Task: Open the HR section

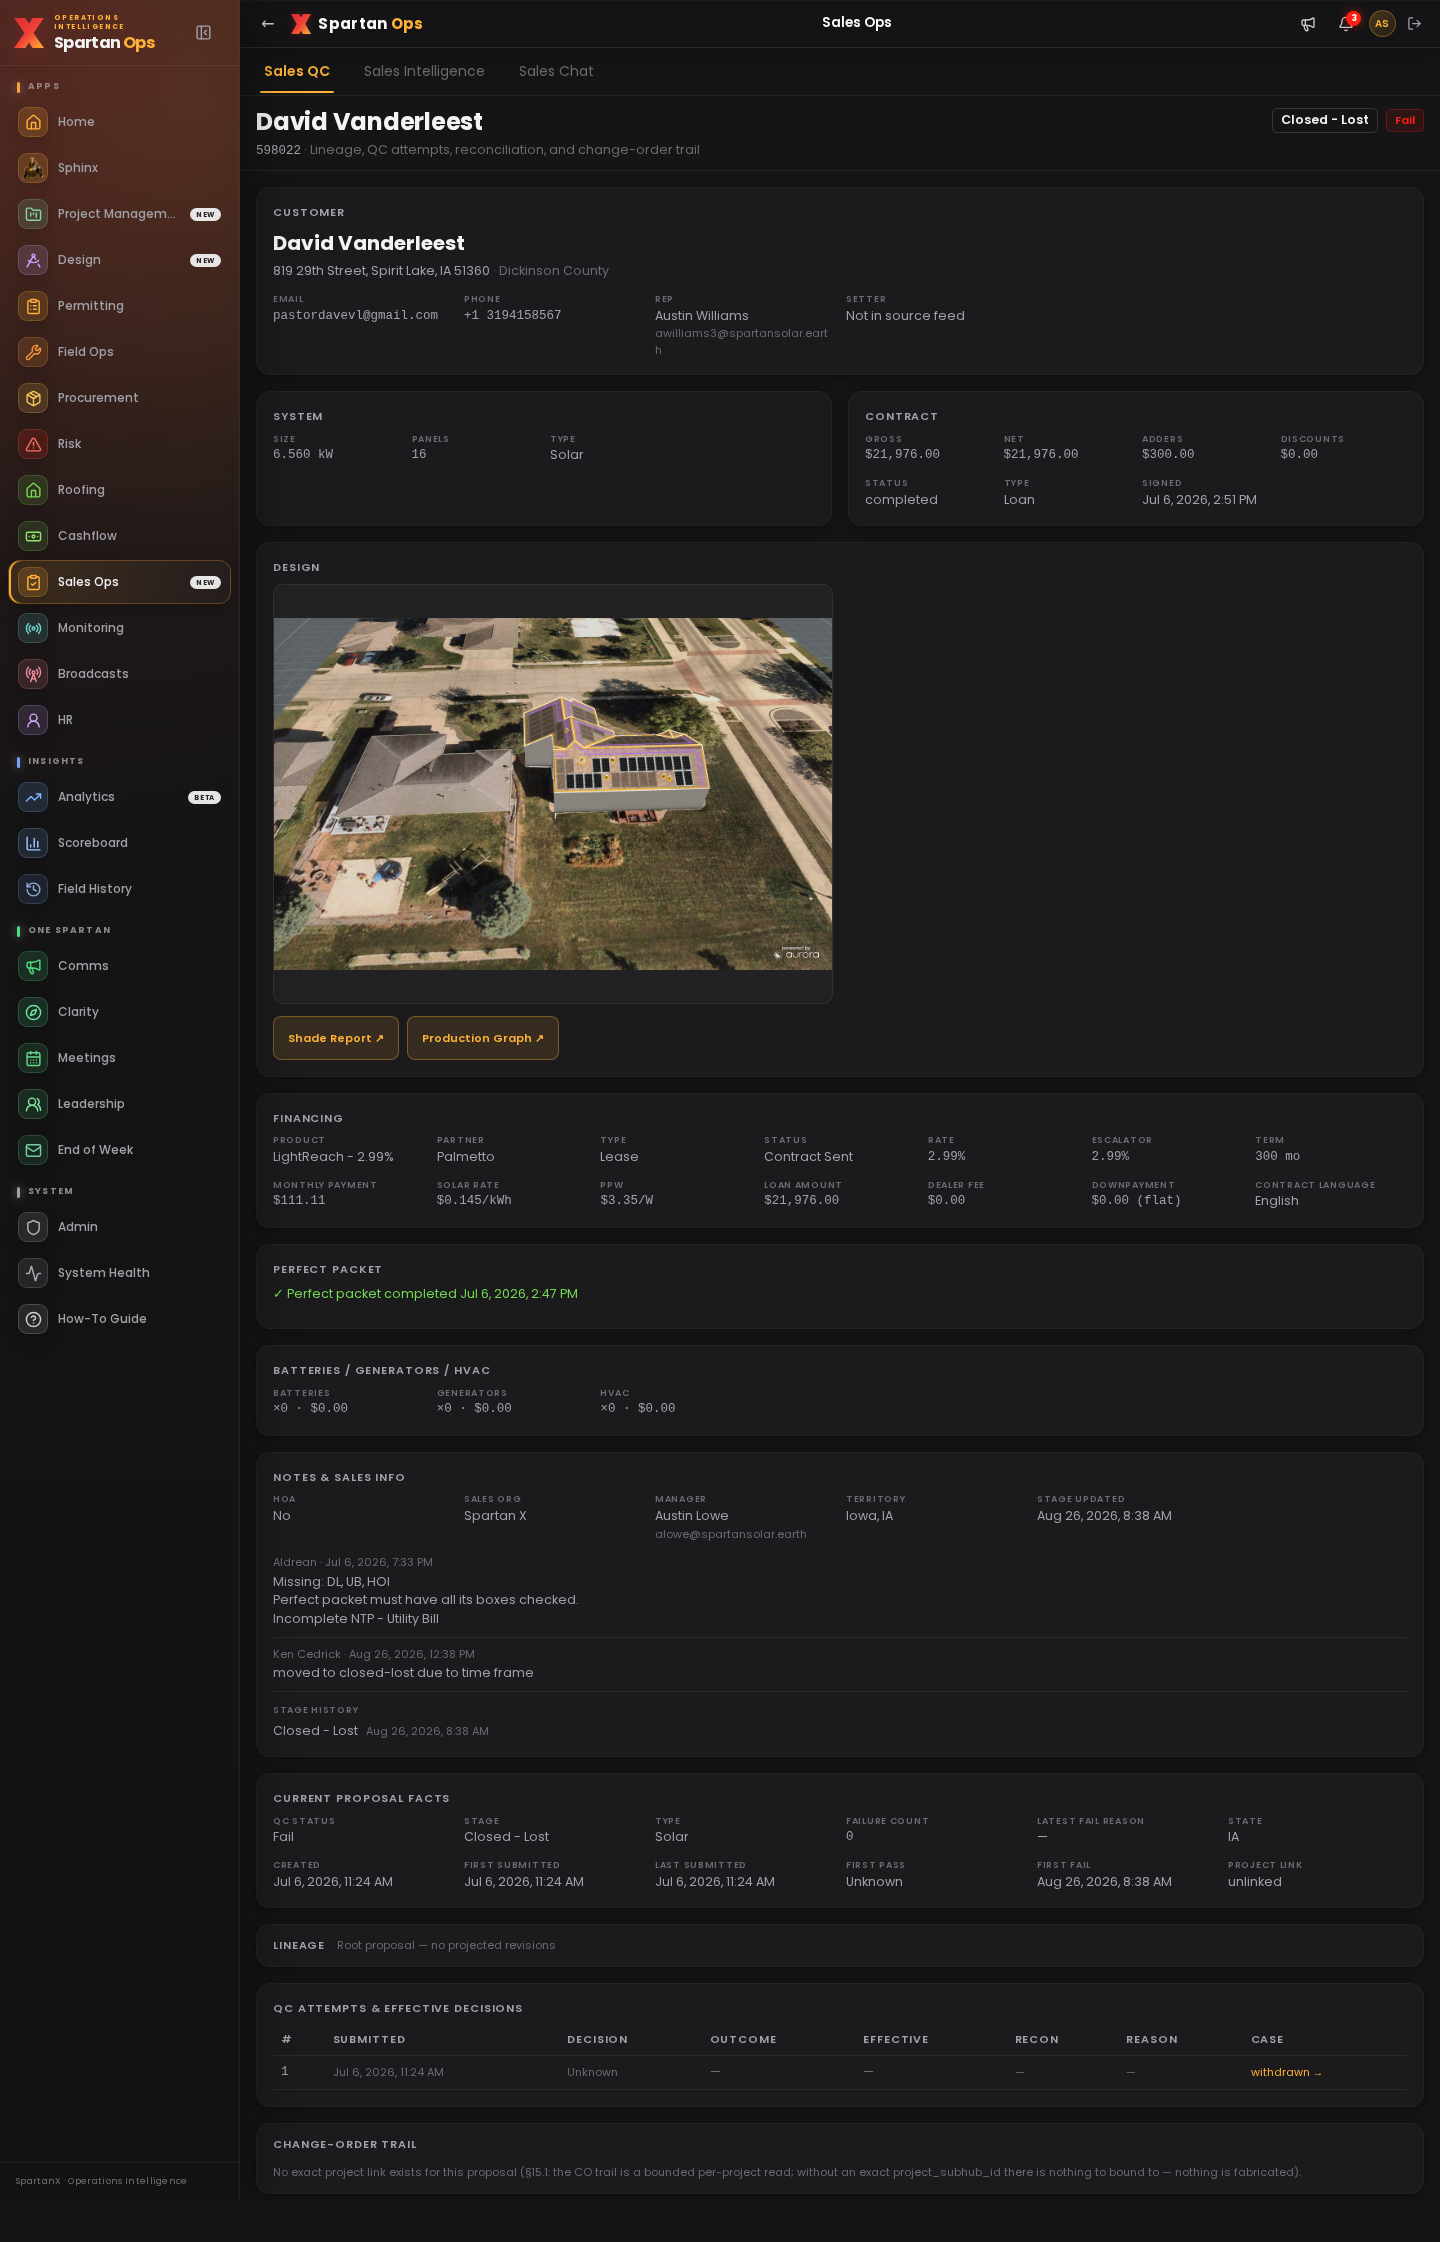Action: [x=120, y=720]
